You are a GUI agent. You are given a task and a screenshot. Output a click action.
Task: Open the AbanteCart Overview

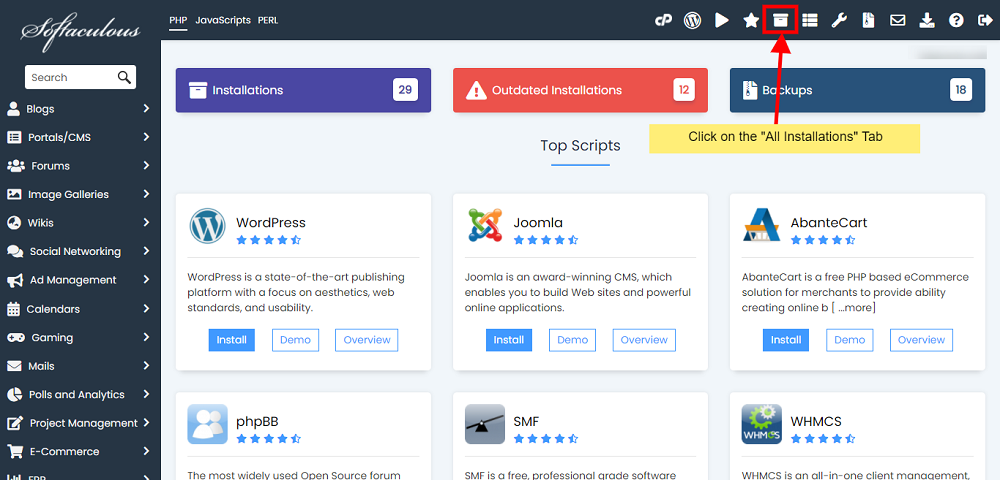pos(921,340)
